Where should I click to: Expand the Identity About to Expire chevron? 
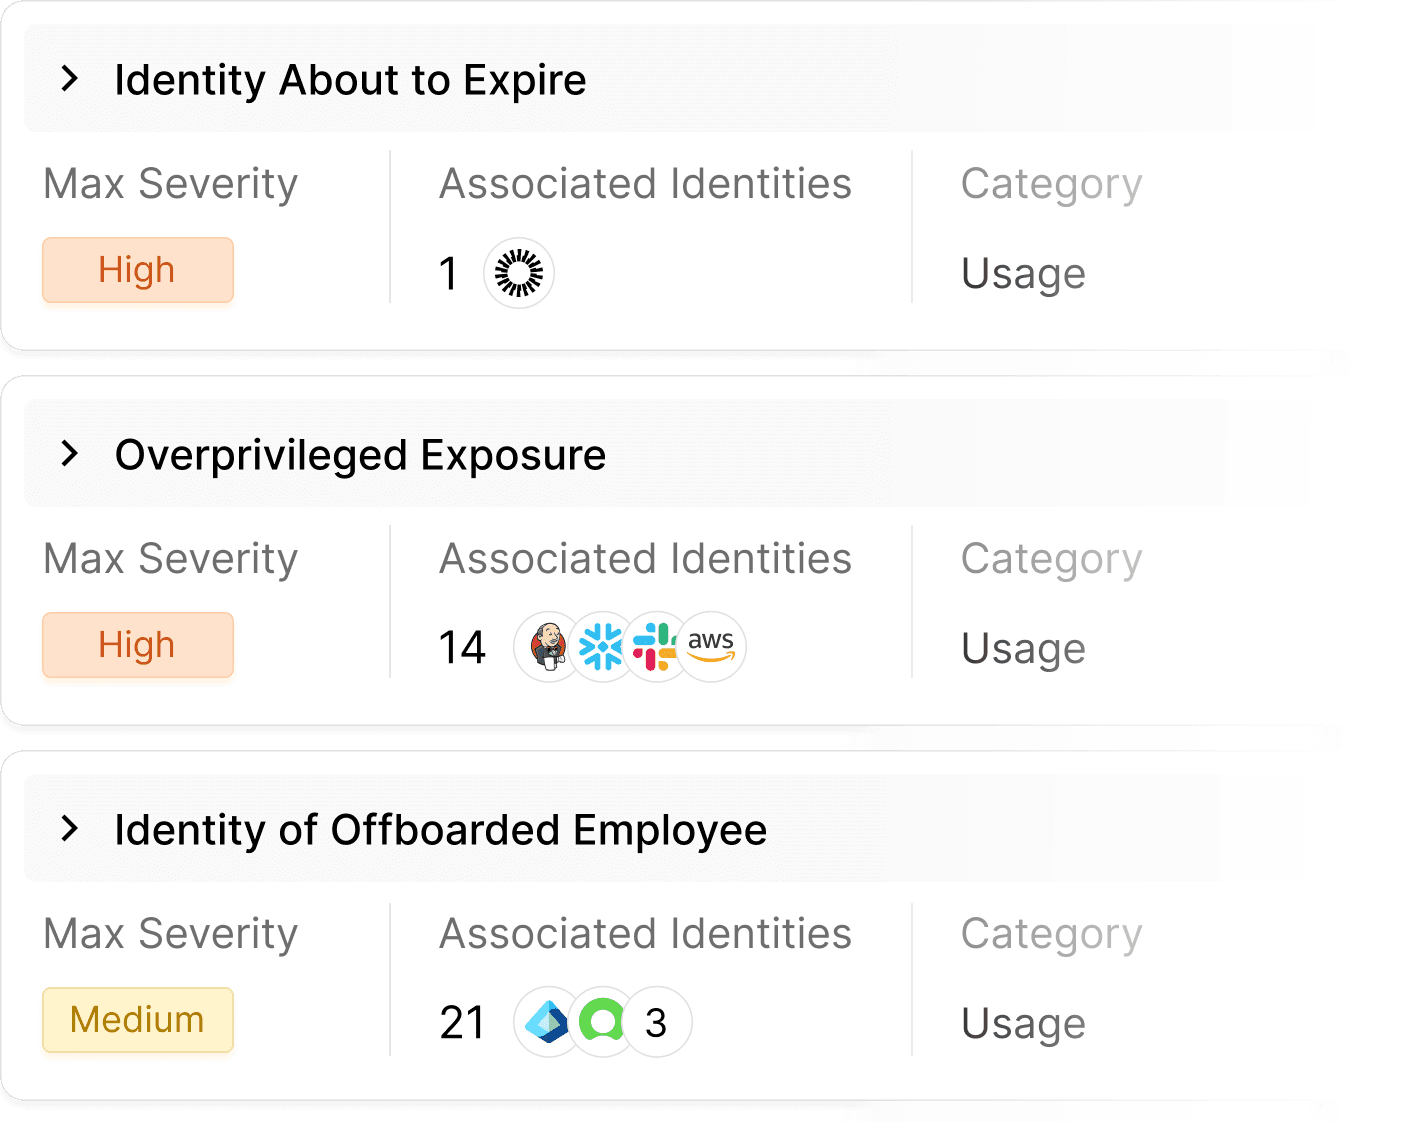click(x=69, y=78)
